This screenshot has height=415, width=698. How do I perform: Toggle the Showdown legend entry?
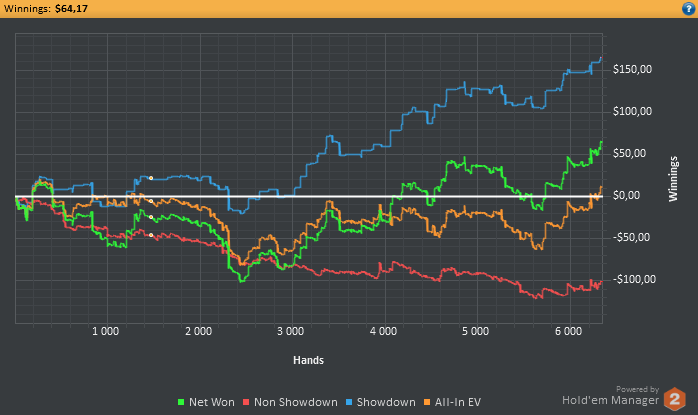[x=381, y=402]
